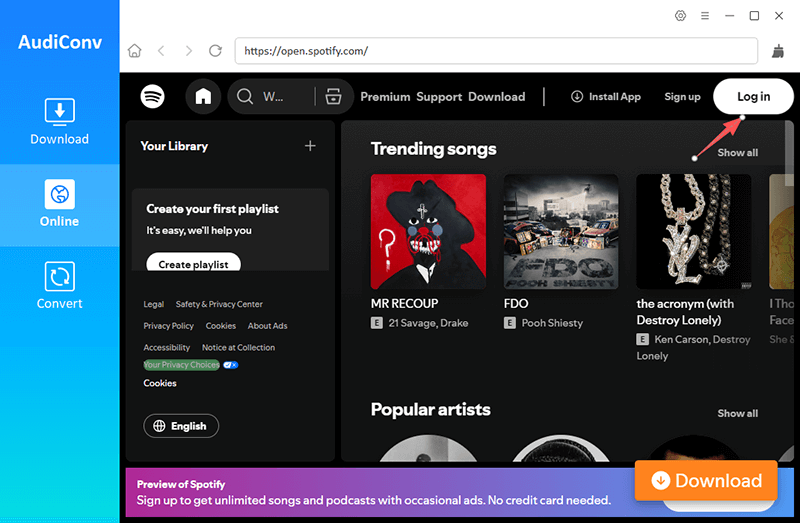The height and width of the screenshot is (523, 800).
Task: Click the vertical scrollbar in Spotify content
Action: (789, 153)
